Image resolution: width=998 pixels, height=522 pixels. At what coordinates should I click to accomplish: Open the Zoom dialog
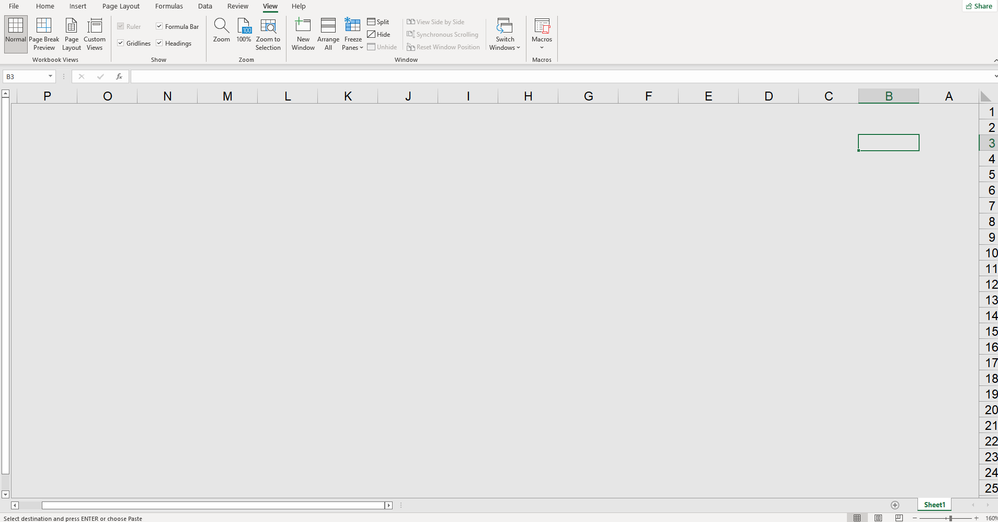coord(221,31)
